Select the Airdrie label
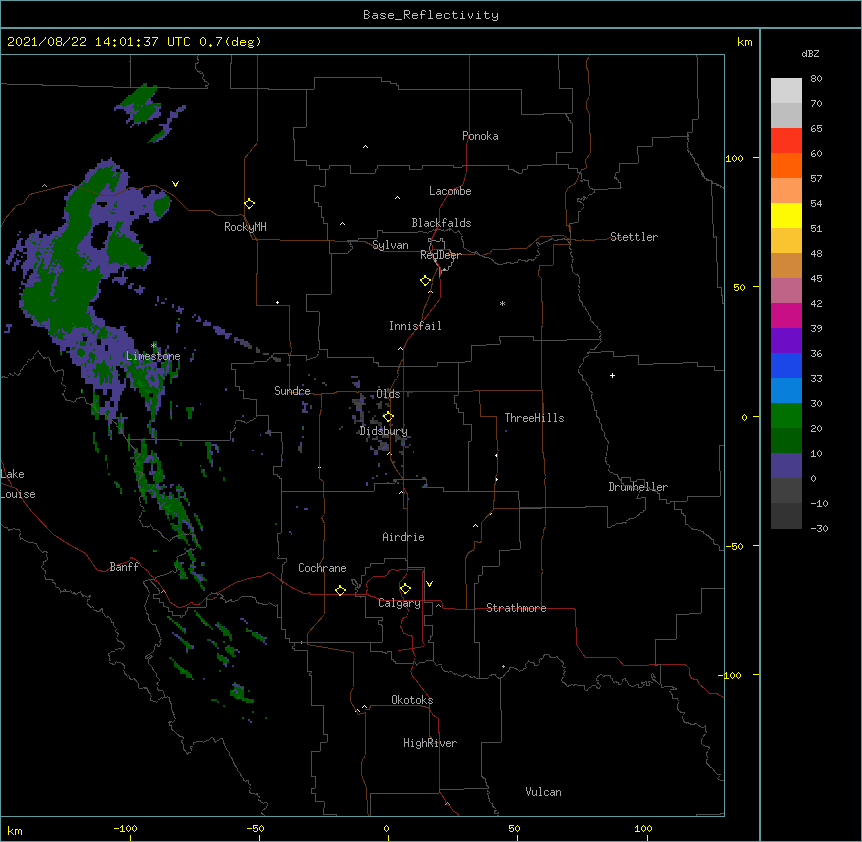 point(404,537)
